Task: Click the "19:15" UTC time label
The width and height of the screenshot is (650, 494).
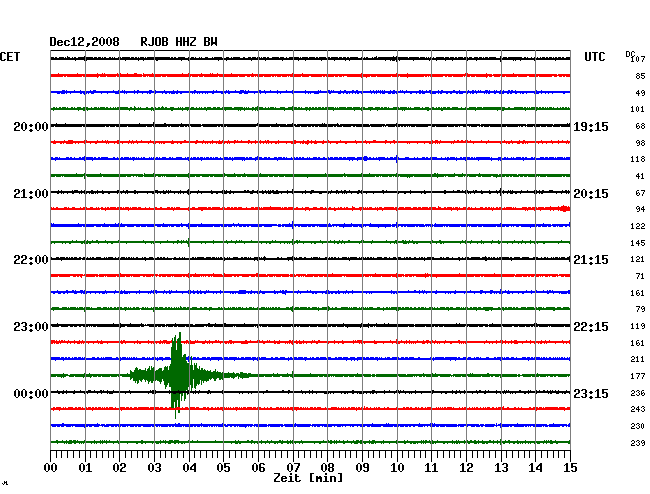Action: [591, 127]
